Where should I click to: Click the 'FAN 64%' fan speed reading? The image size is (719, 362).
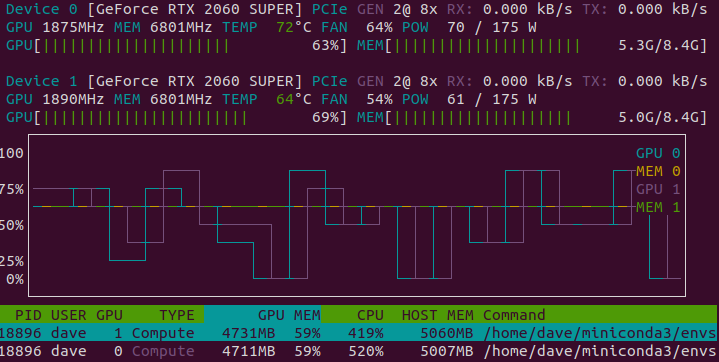[x=357, y=28]
